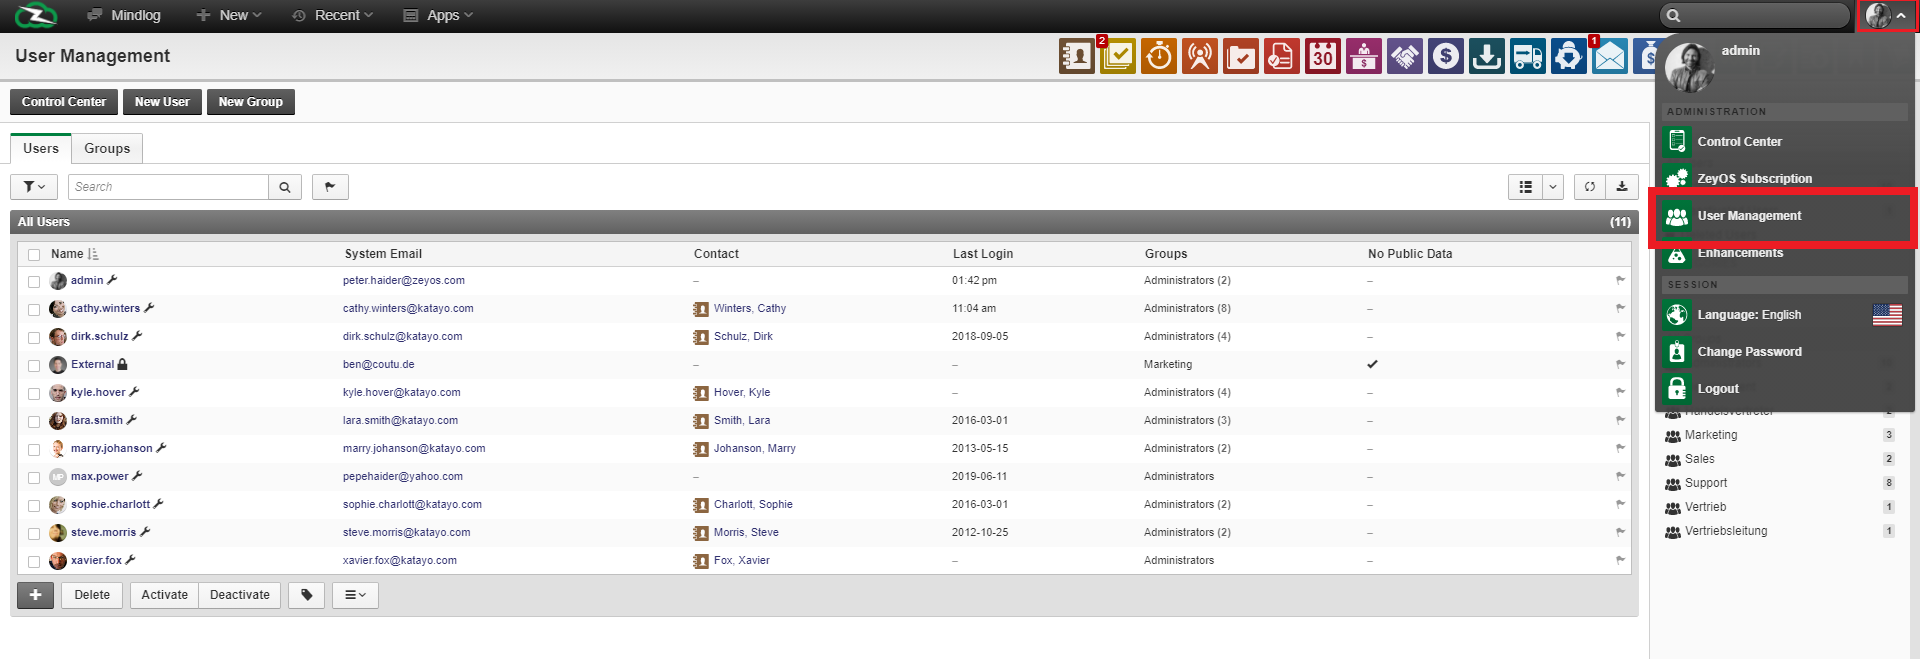This screenshot has width=1920, height=659.
Task: Click the magnifier search button beside Search field
Action: click(x=285, y=187)
